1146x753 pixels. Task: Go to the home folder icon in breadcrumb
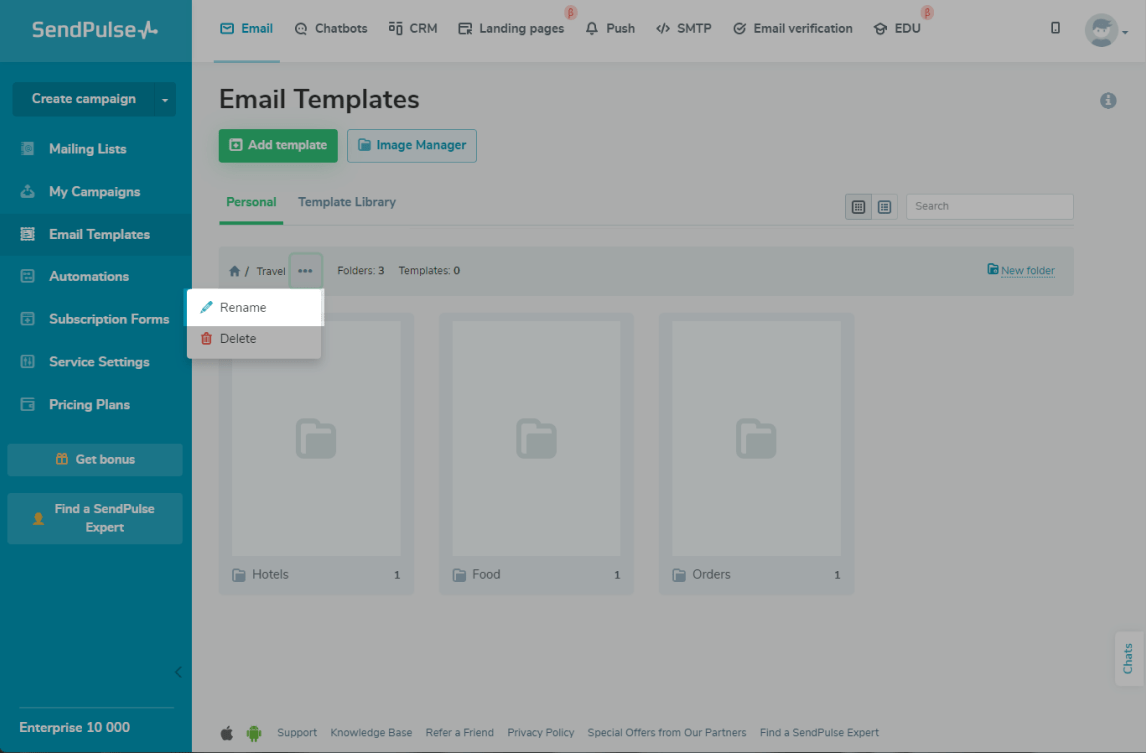pos(235,271)
